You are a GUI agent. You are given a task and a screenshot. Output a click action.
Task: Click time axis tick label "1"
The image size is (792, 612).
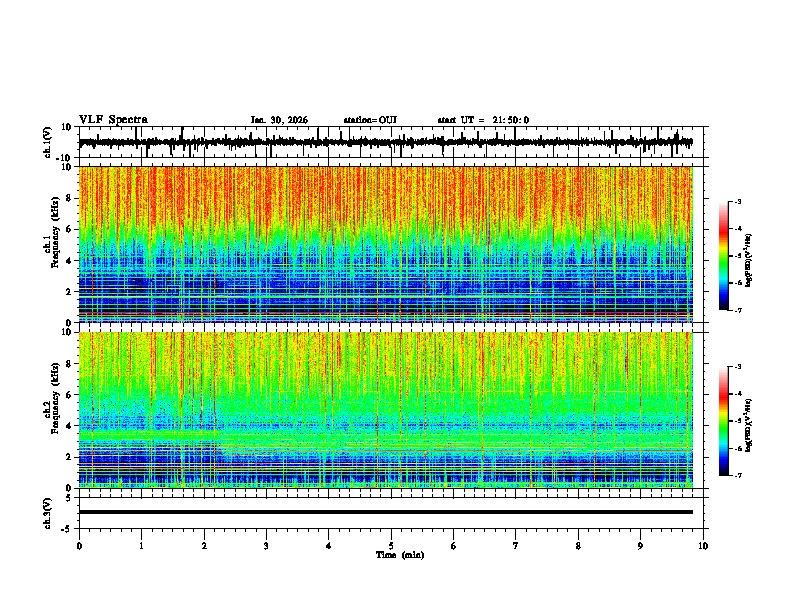(141, 546)
